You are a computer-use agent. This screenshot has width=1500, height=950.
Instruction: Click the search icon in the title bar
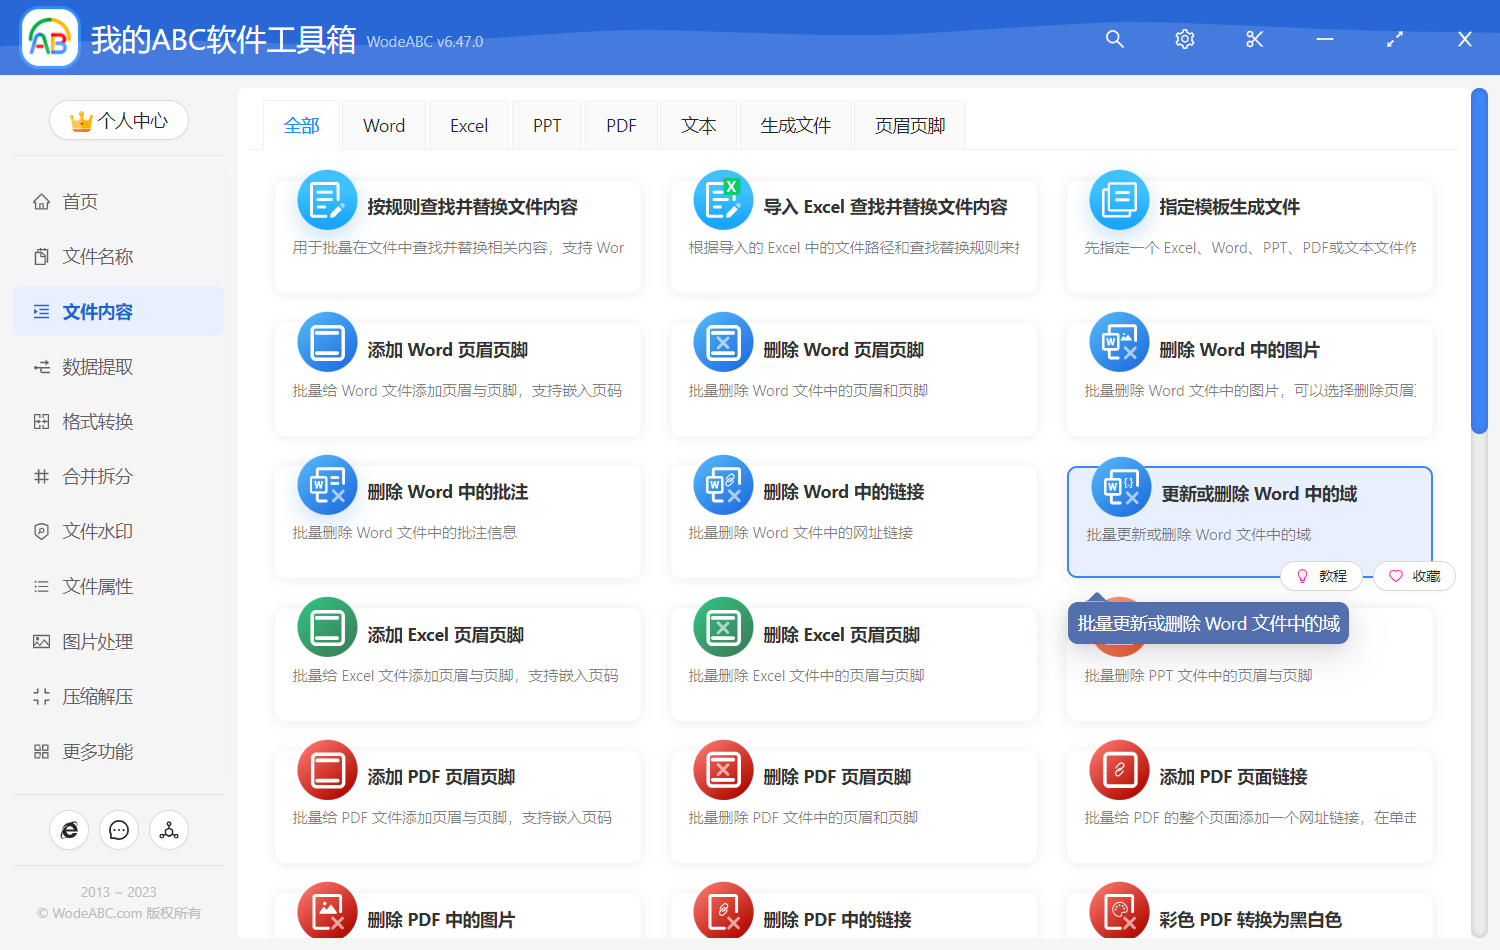coord(1114,39)
